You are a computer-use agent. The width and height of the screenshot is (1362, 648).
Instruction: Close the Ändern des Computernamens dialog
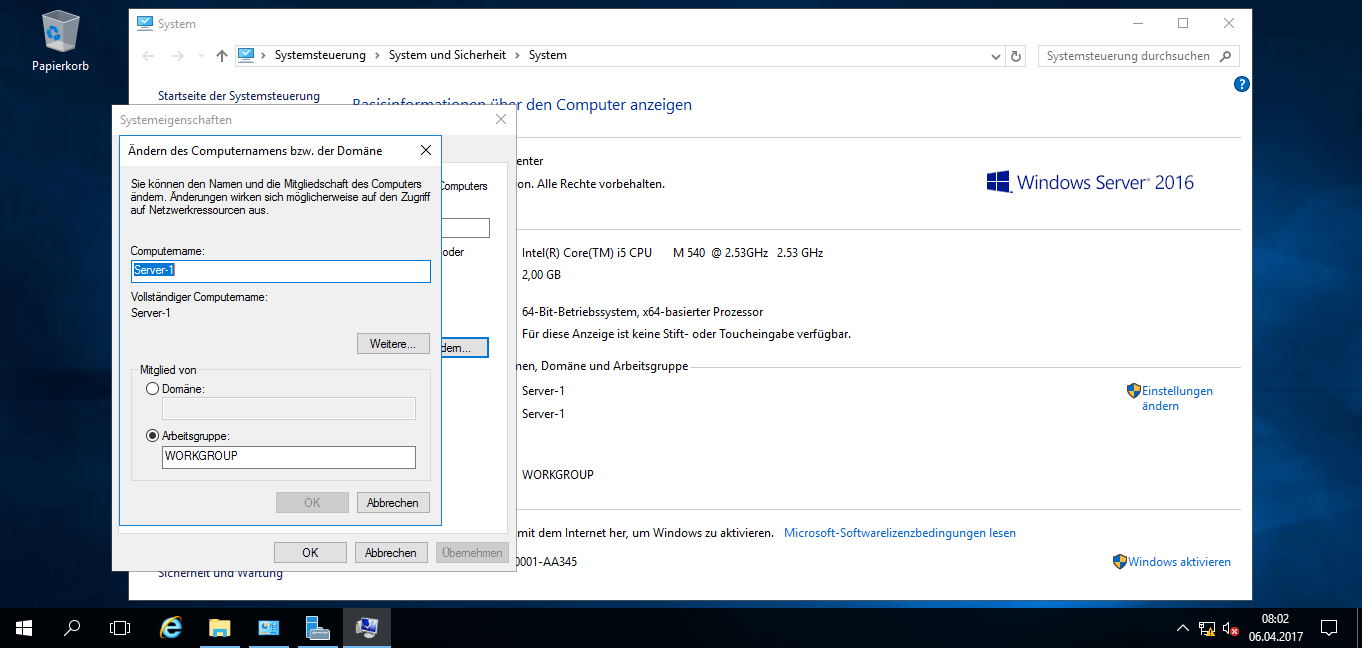425,150
